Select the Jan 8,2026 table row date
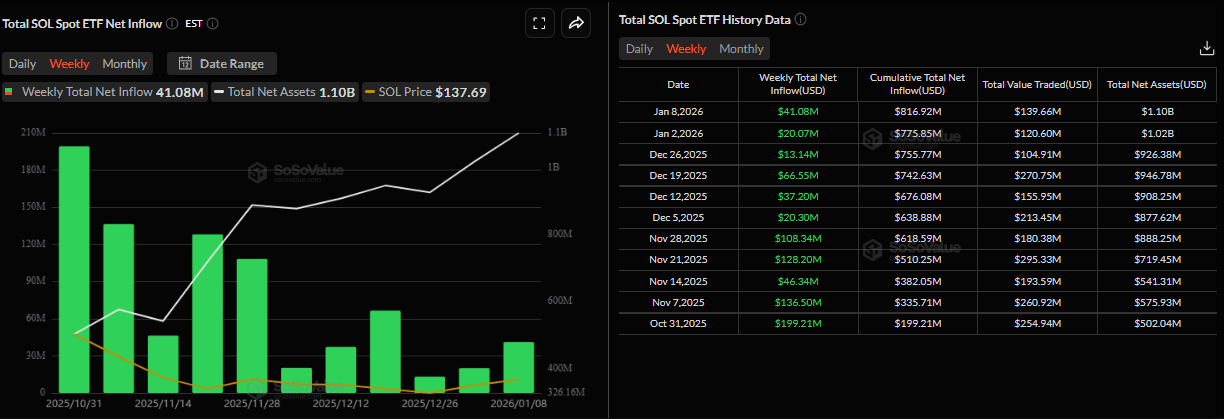1224x419 pixels. pyautogui.click(x=678, y=112)
